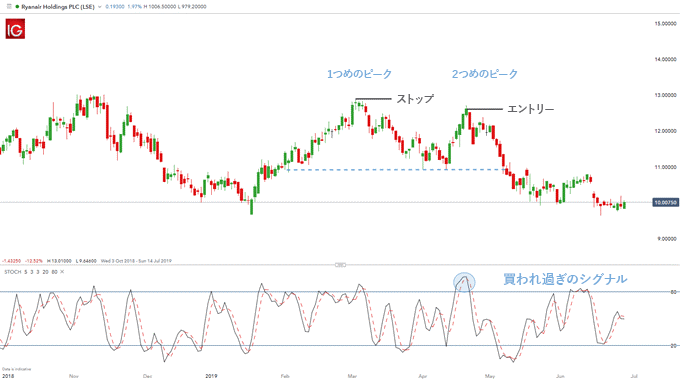Click the red IG logo

click(15, 29)
